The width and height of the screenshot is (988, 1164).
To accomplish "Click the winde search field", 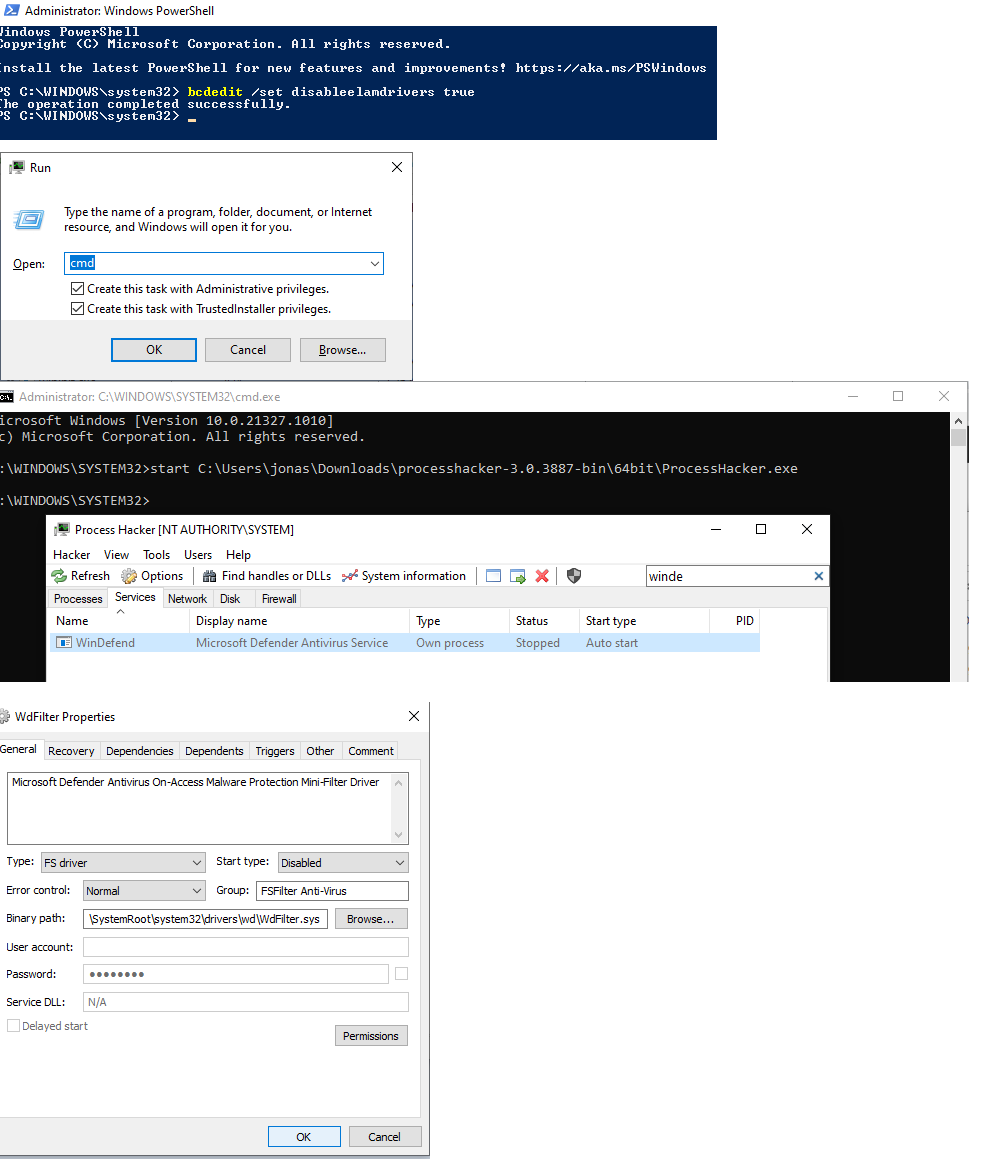I will pyautogui.click(x=728, y=576).
